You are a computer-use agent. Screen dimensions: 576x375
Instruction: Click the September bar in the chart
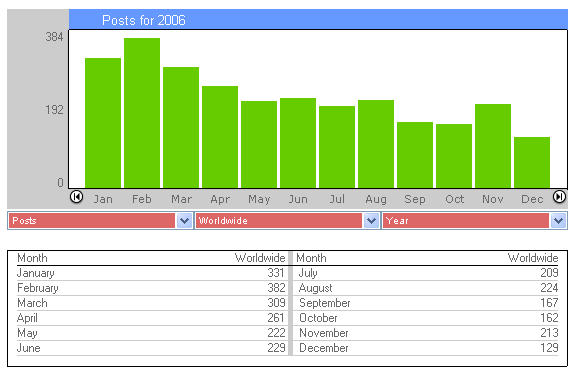(x=415, y=155)
